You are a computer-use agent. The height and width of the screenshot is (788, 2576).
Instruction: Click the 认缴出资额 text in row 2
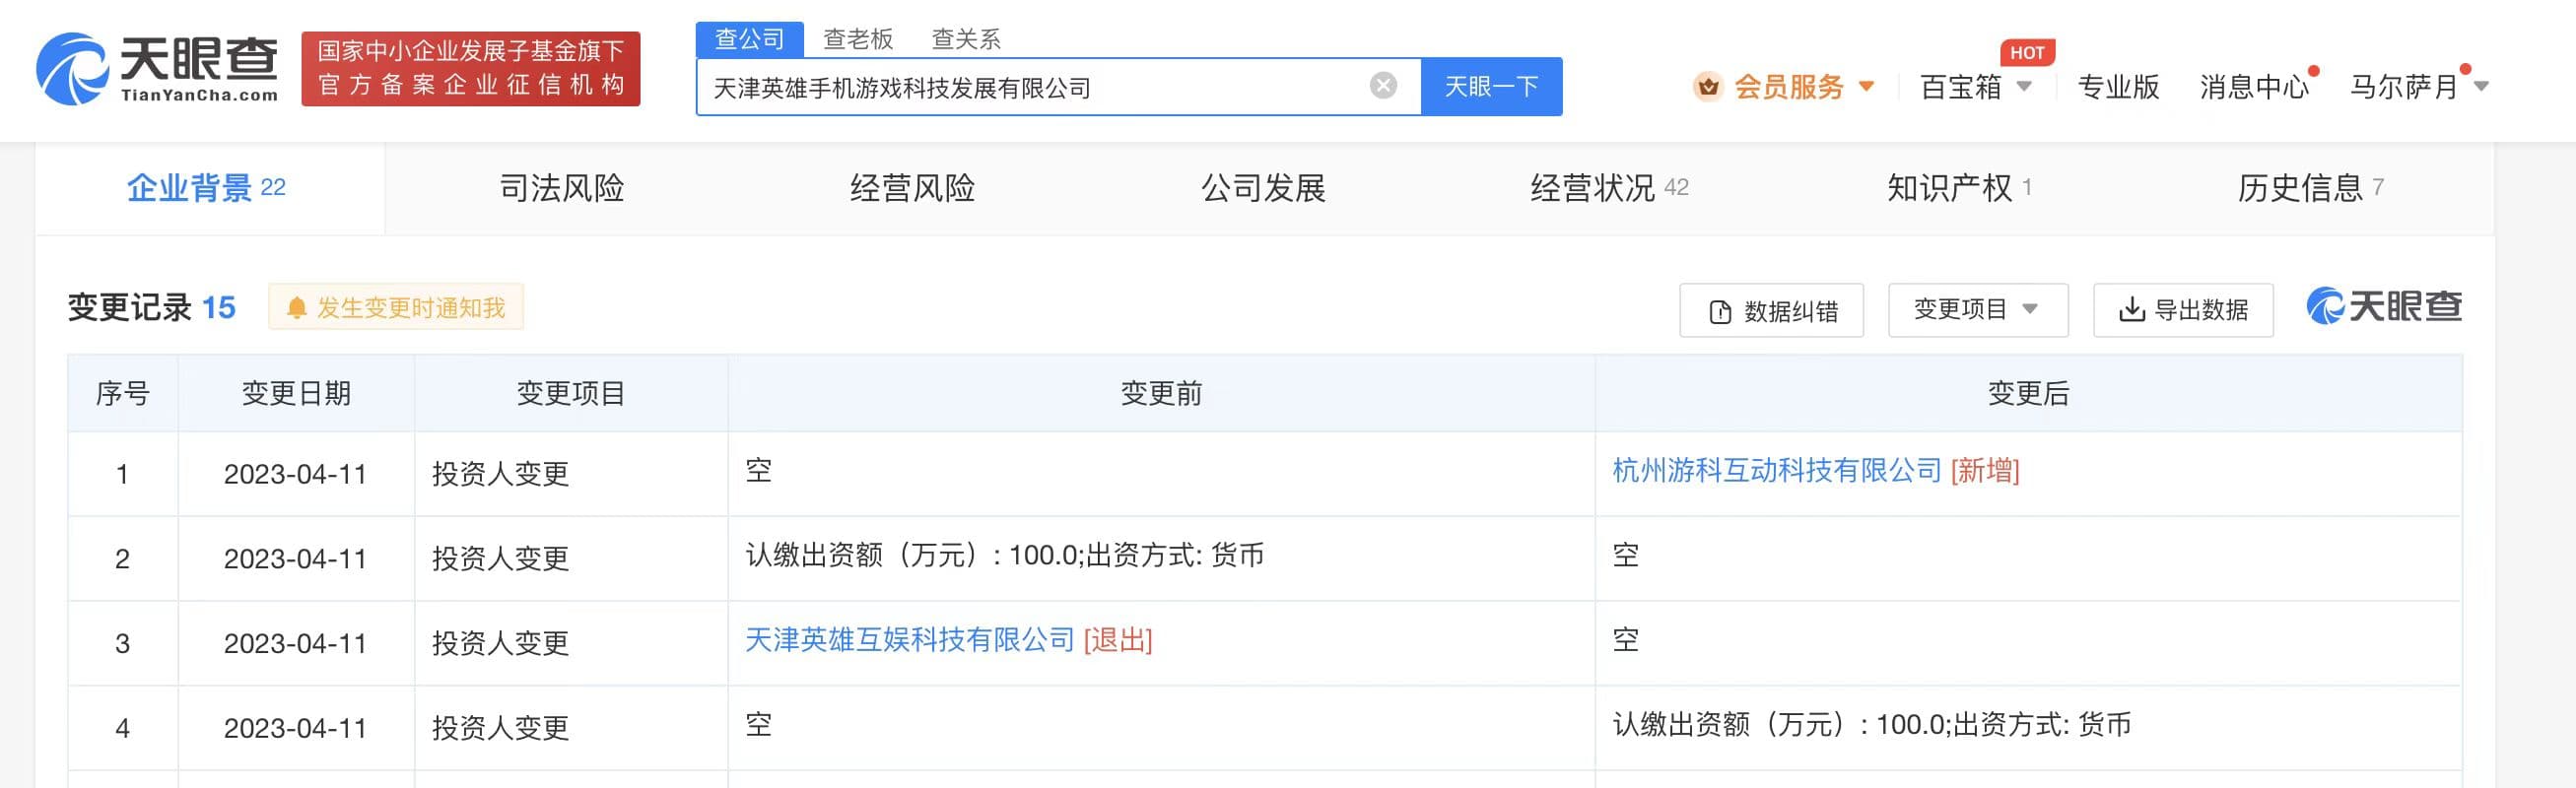(x=1004, y=555)
